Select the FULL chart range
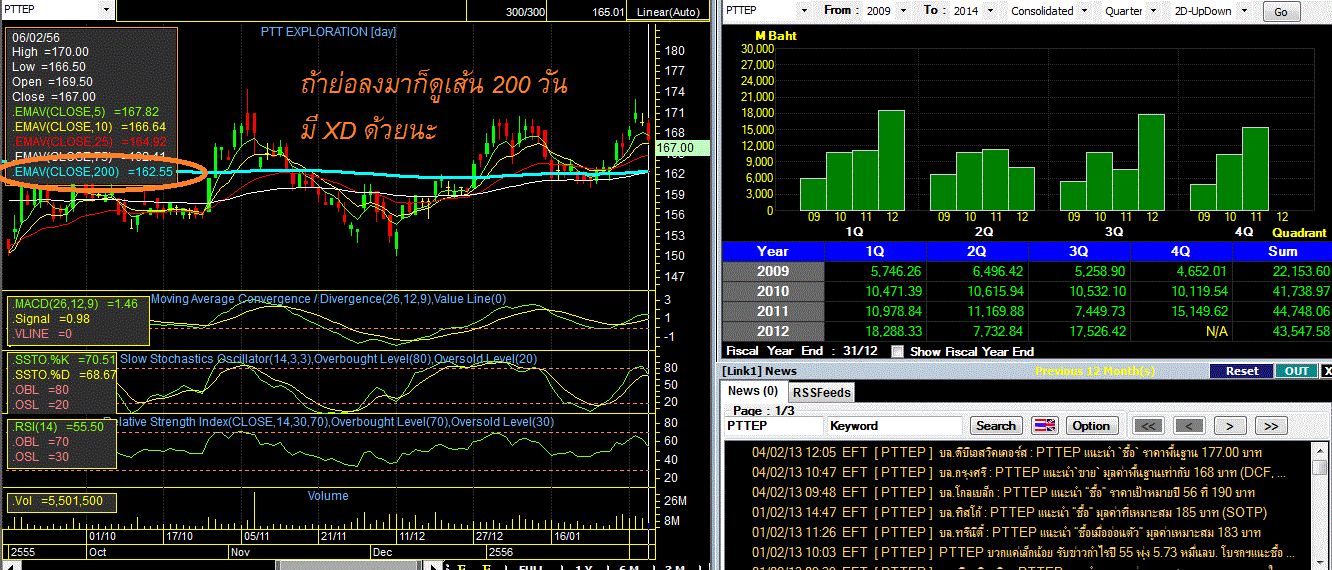 click(x=530, y=566)
